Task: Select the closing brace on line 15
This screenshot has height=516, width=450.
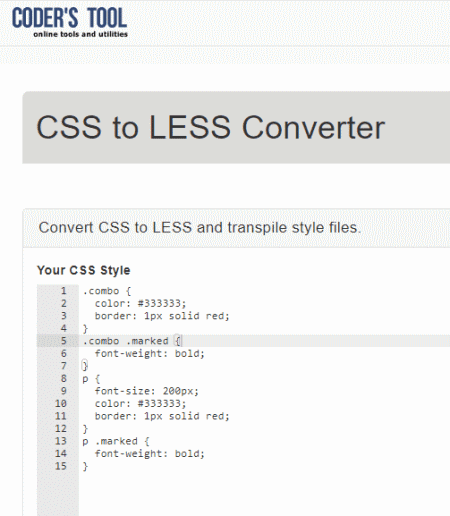Action: (85, 466)
